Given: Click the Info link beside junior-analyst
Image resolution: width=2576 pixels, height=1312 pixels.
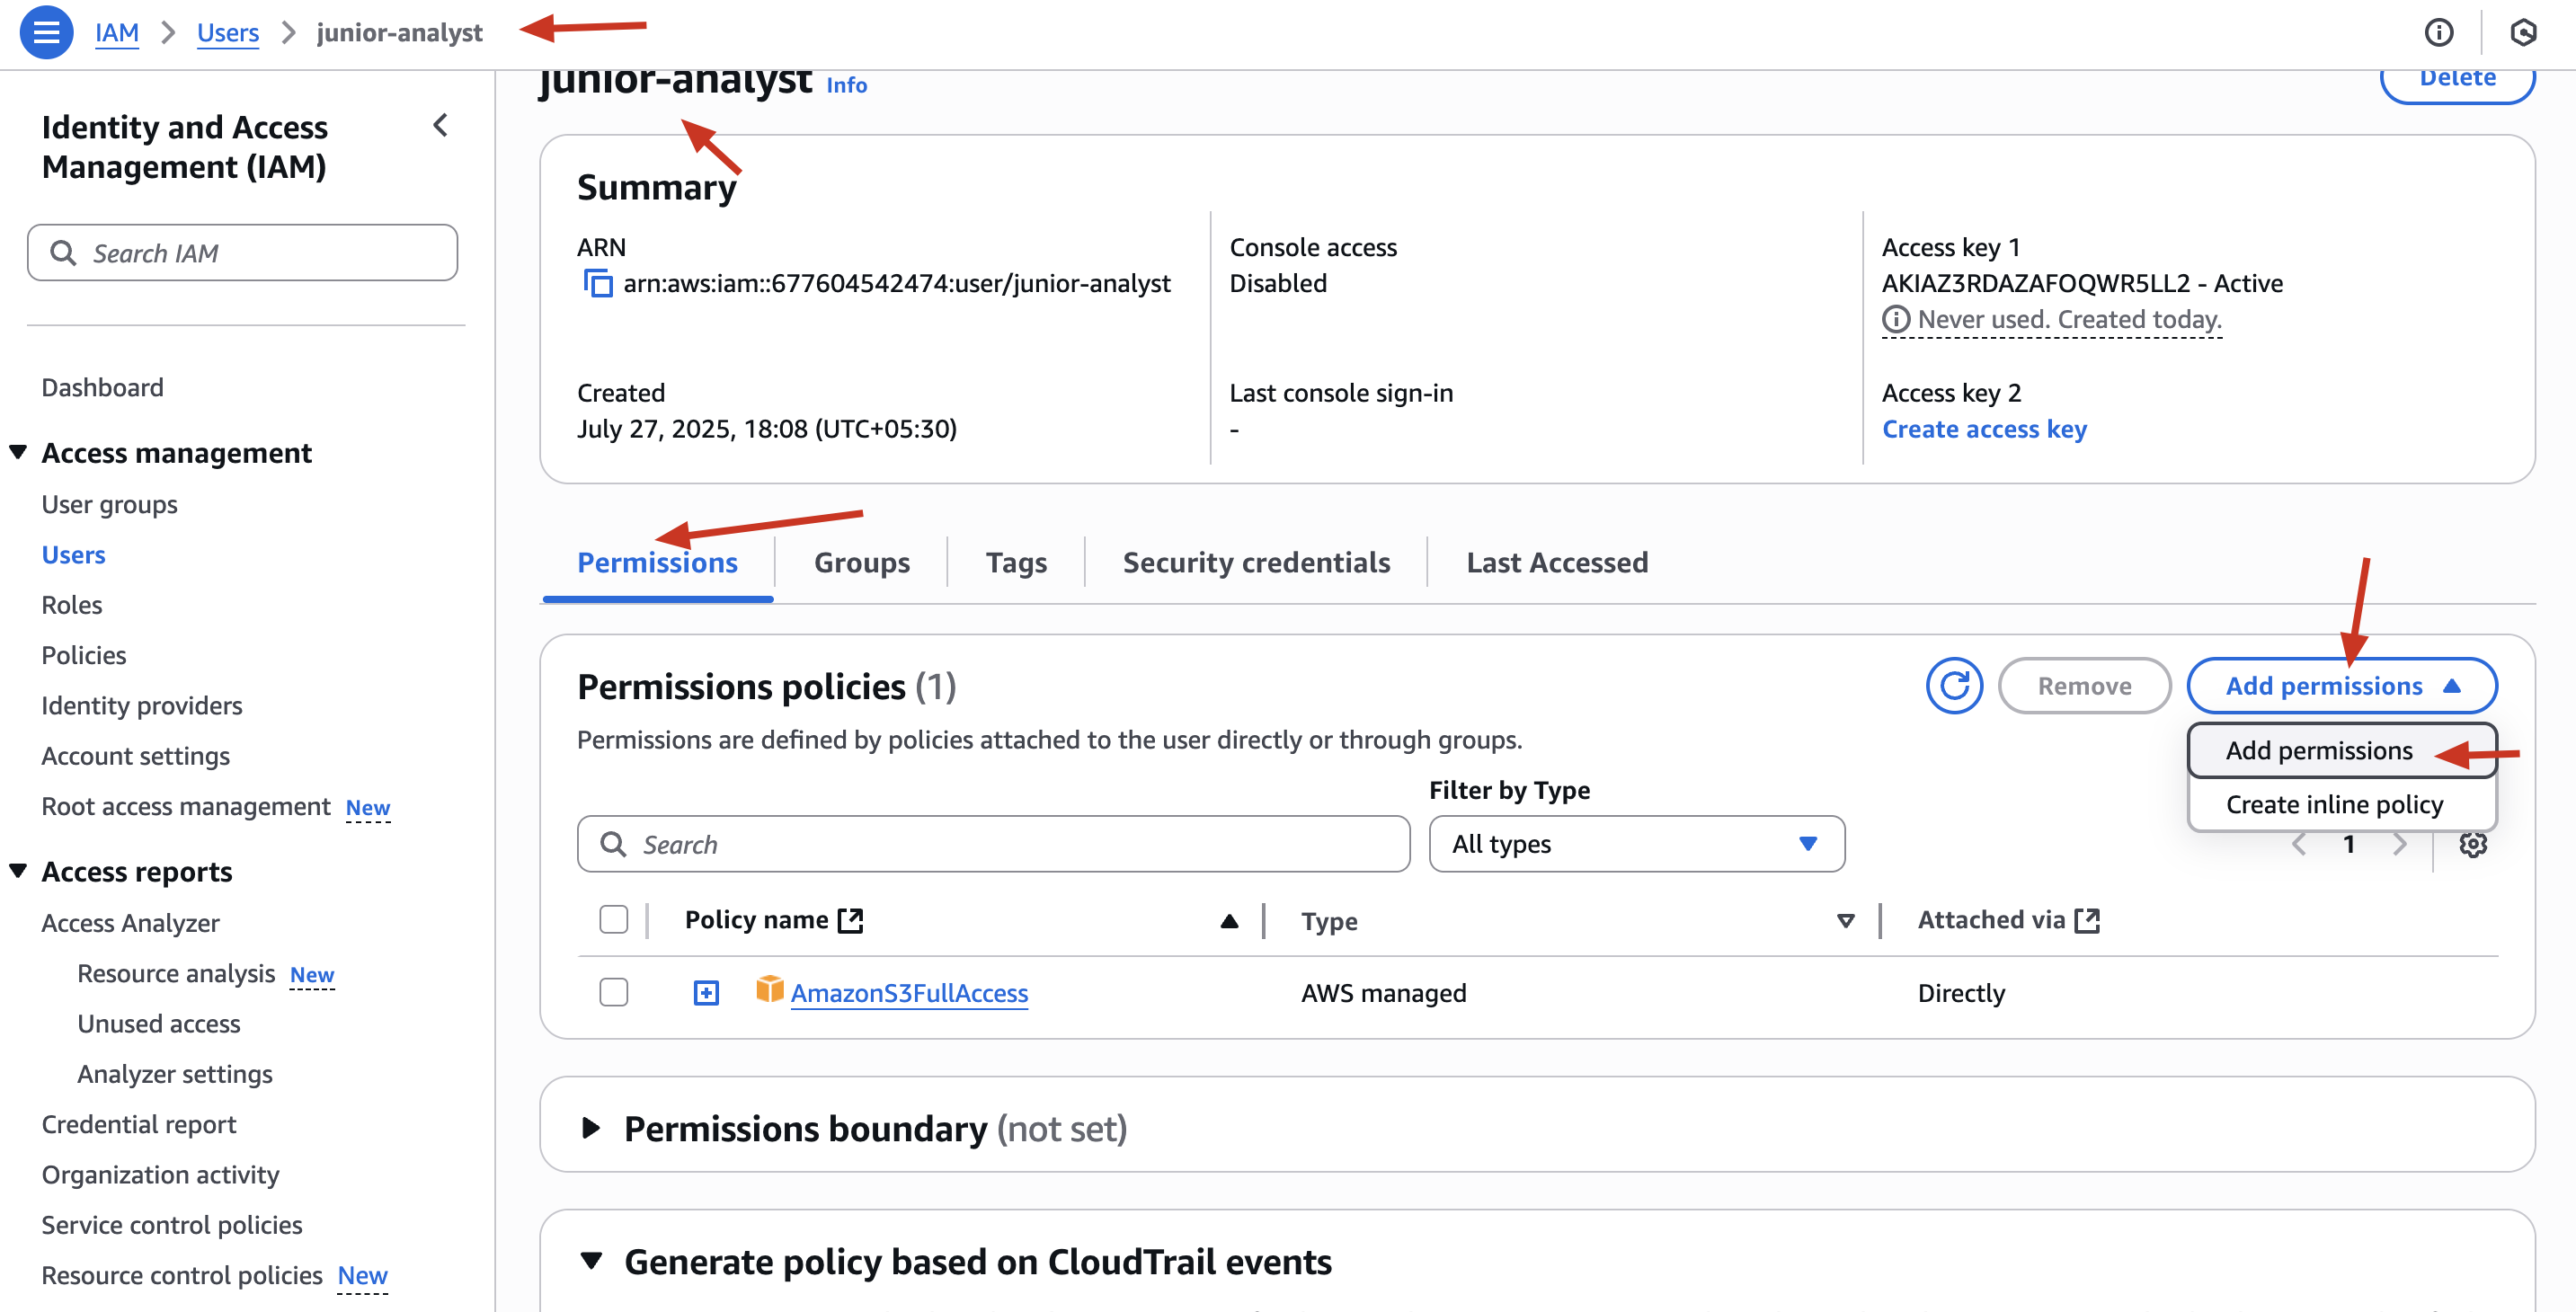Looking at the screenshot, I should coord(846,86).
